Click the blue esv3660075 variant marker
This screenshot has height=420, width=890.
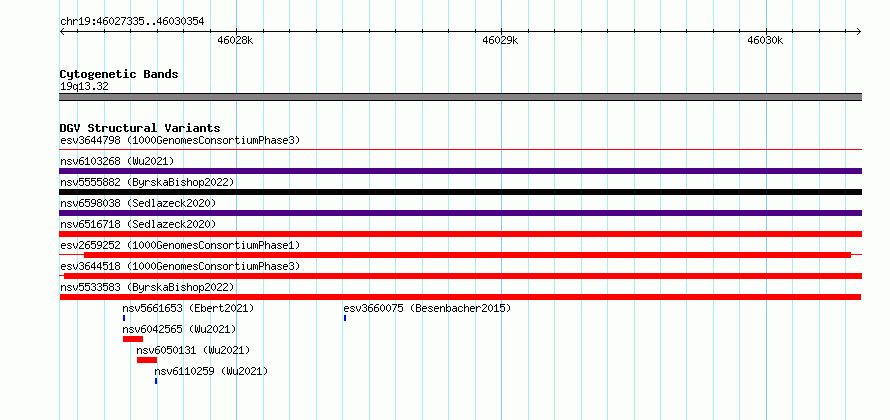coord(345,318)
